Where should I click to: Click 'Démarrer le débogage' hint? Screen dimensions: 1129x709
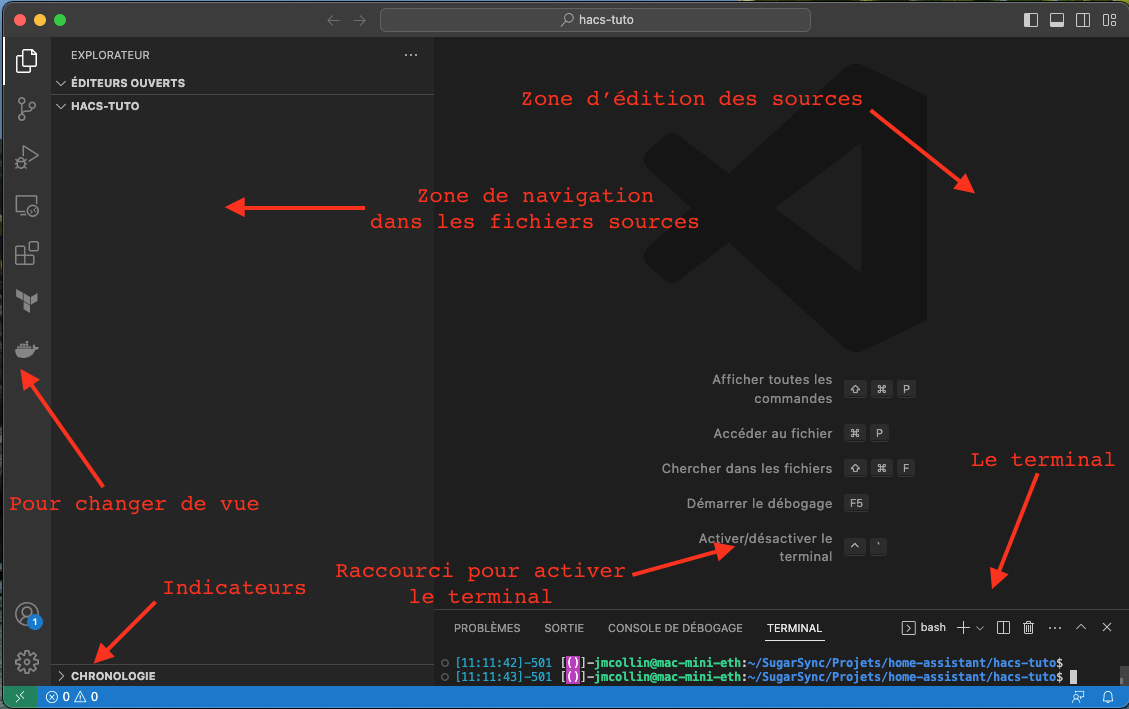point(759,504)
